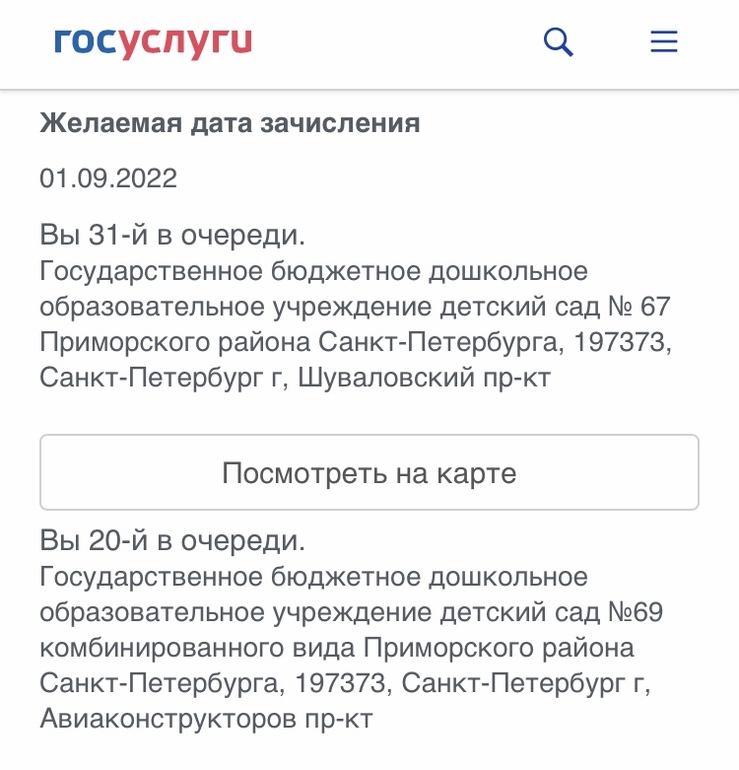Click «Государственное бюджетное дошкольное» under 20-й queue
The width and height of the screenshot is (739, 770).
(314, 577)
